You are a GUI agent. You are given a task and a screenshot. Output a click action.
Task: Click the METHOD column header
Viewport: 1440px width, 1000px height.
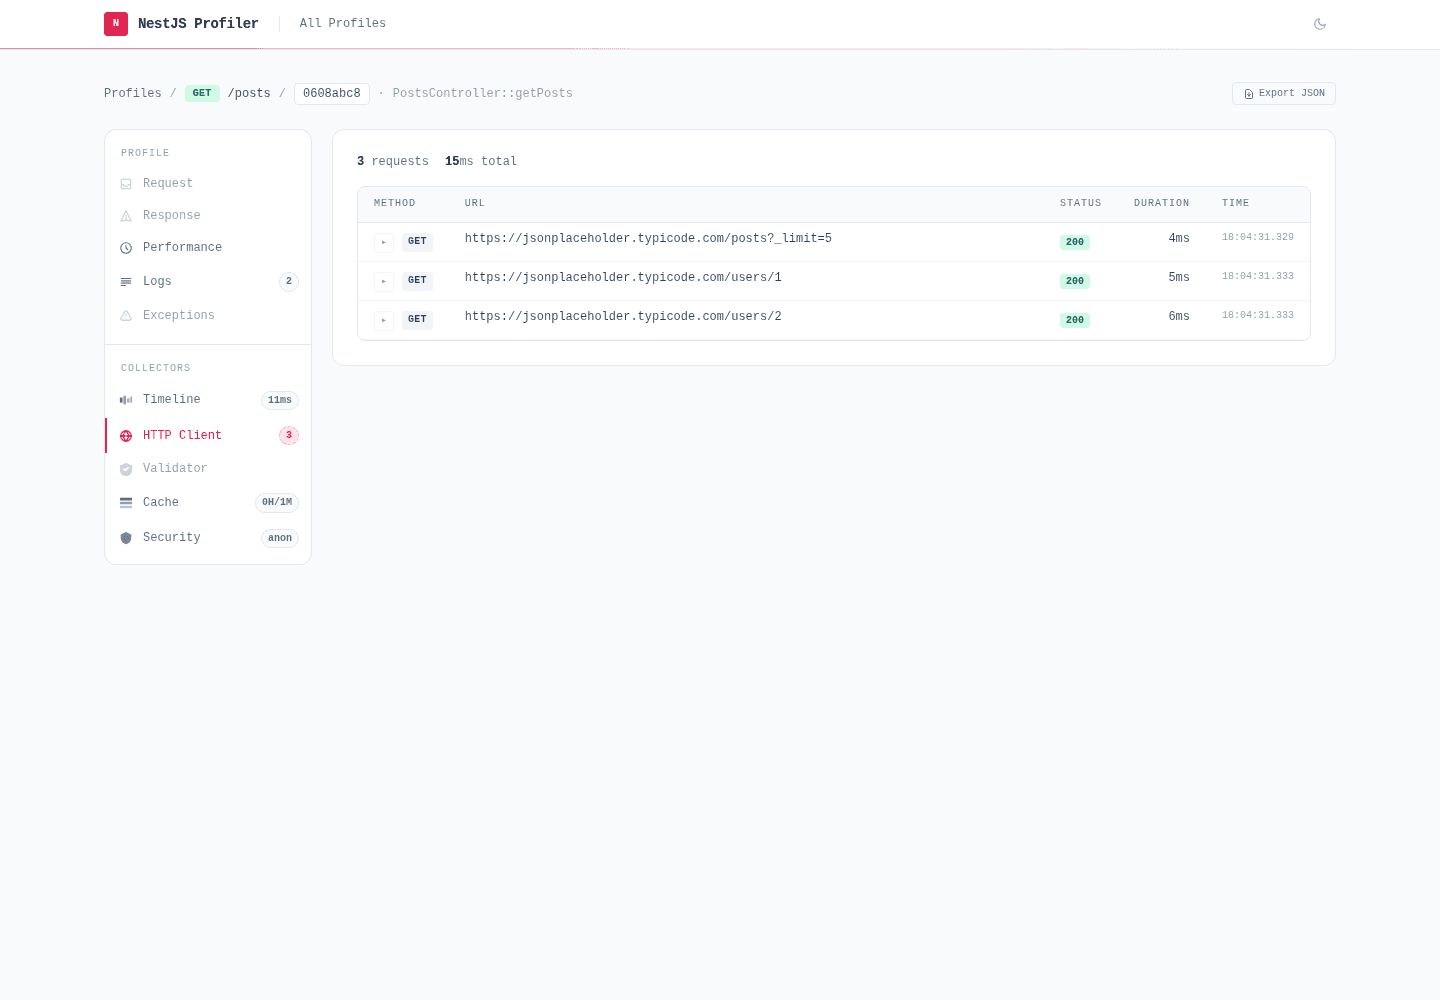coord(395,203)
